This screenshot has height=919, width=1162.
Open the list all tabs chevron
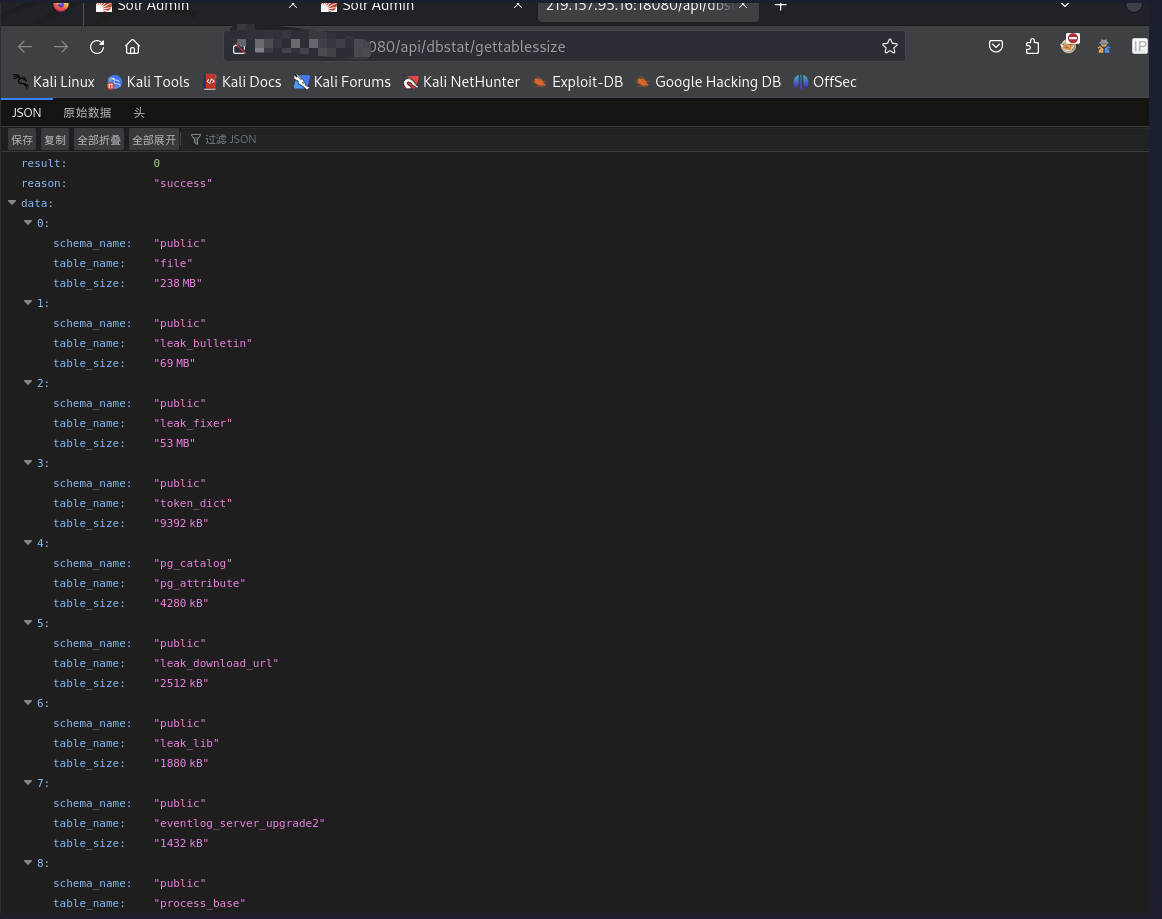click(x=1065, y=5)
